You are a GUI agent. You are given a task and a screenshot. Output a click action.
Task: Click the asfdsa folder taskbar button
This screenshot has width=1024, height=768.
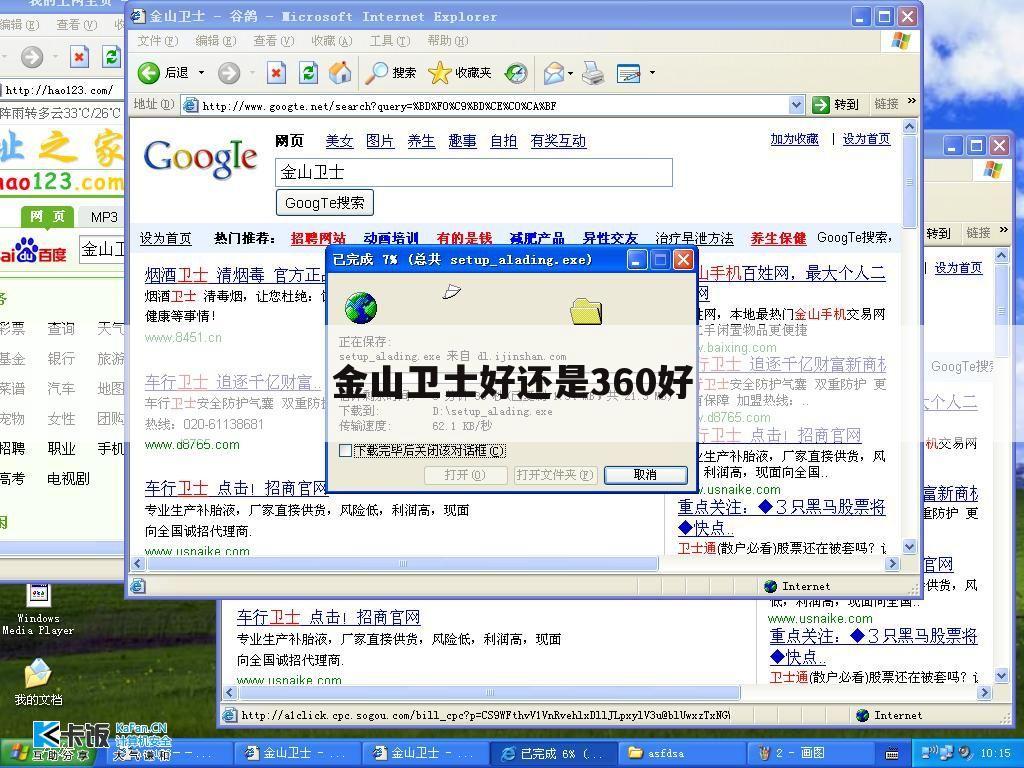point(683,754)
